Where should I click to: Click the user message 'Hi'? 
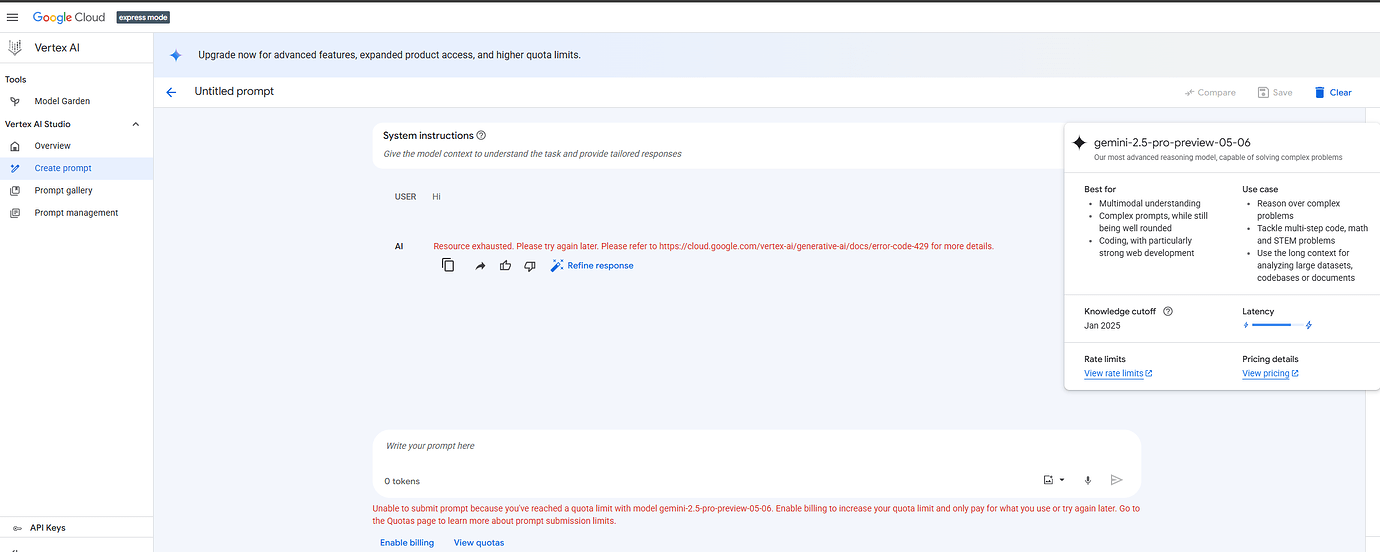click(436, 197)
